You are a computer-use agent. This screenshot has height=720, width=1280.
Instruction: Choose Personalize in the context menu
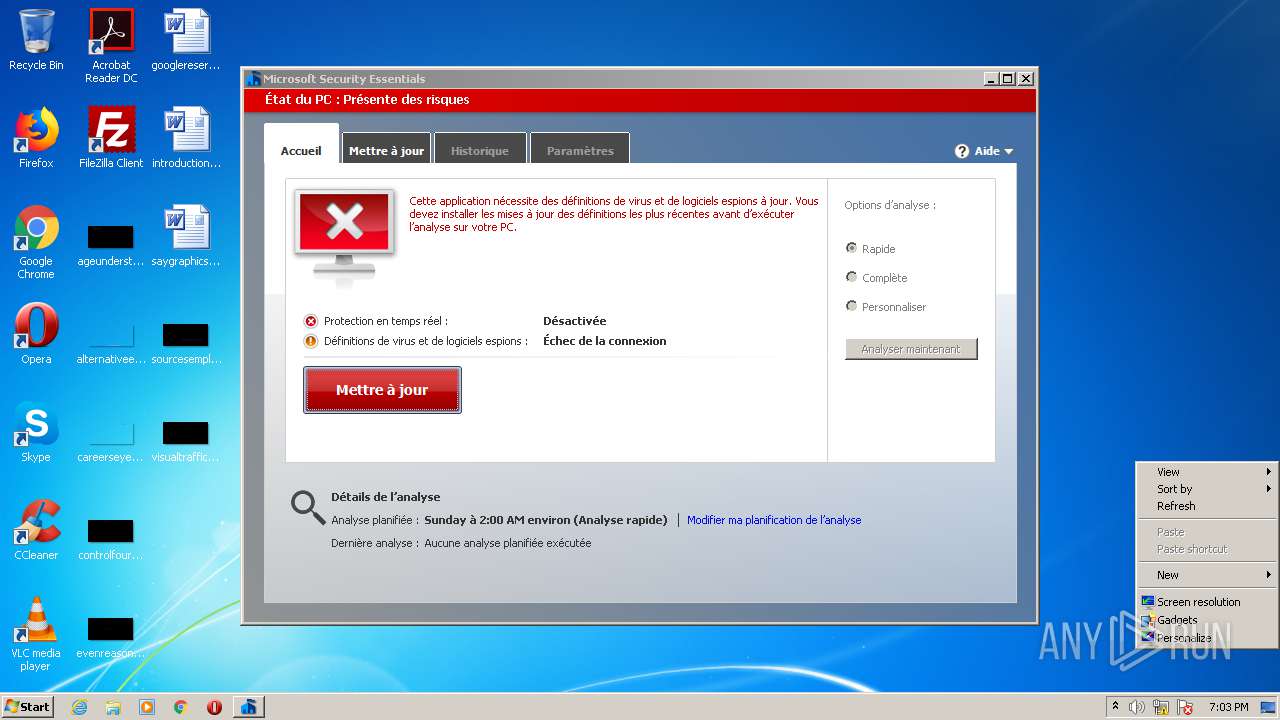(x=1207, y=638)
